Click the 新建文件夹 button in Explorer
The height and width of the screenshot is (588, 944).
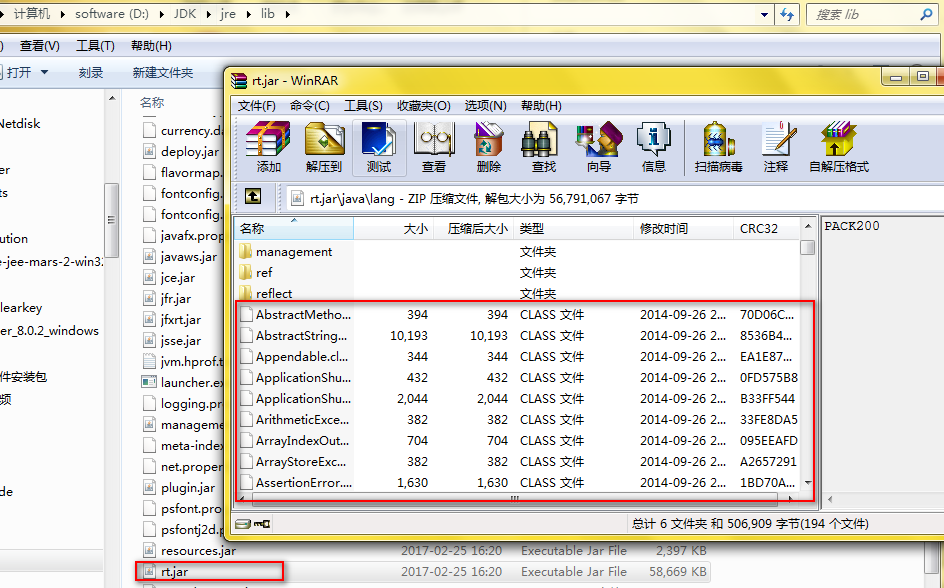click(163, 73)
